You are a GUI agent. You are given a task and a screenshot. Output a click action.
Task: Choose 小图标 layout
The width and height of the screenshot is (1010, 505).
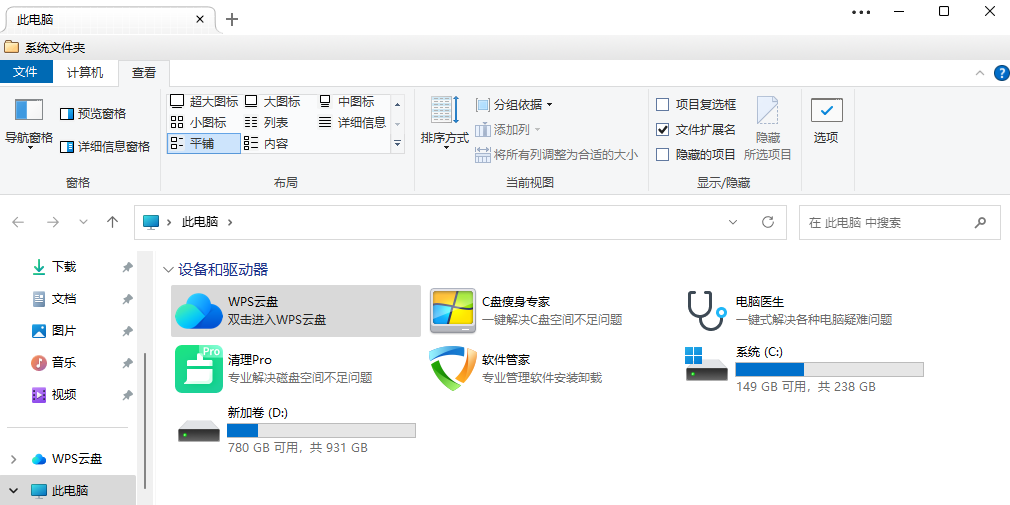coord(198,122)
